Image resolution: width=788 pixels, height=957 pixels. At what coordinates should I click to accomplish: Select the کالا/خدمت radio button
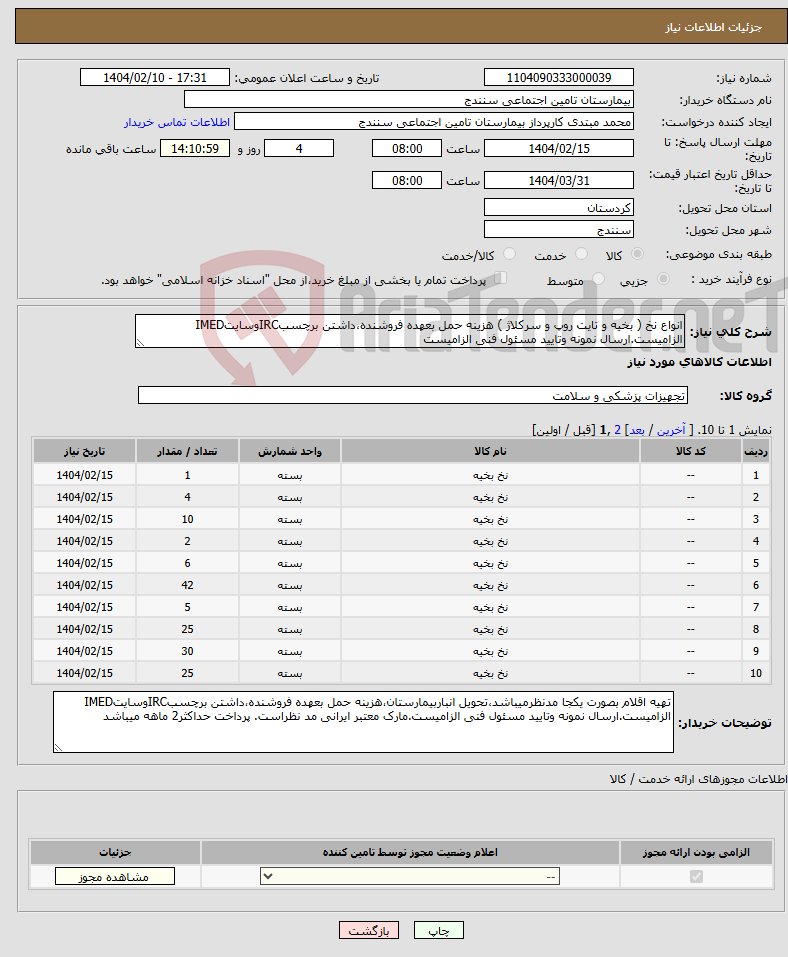pos(510,254)
